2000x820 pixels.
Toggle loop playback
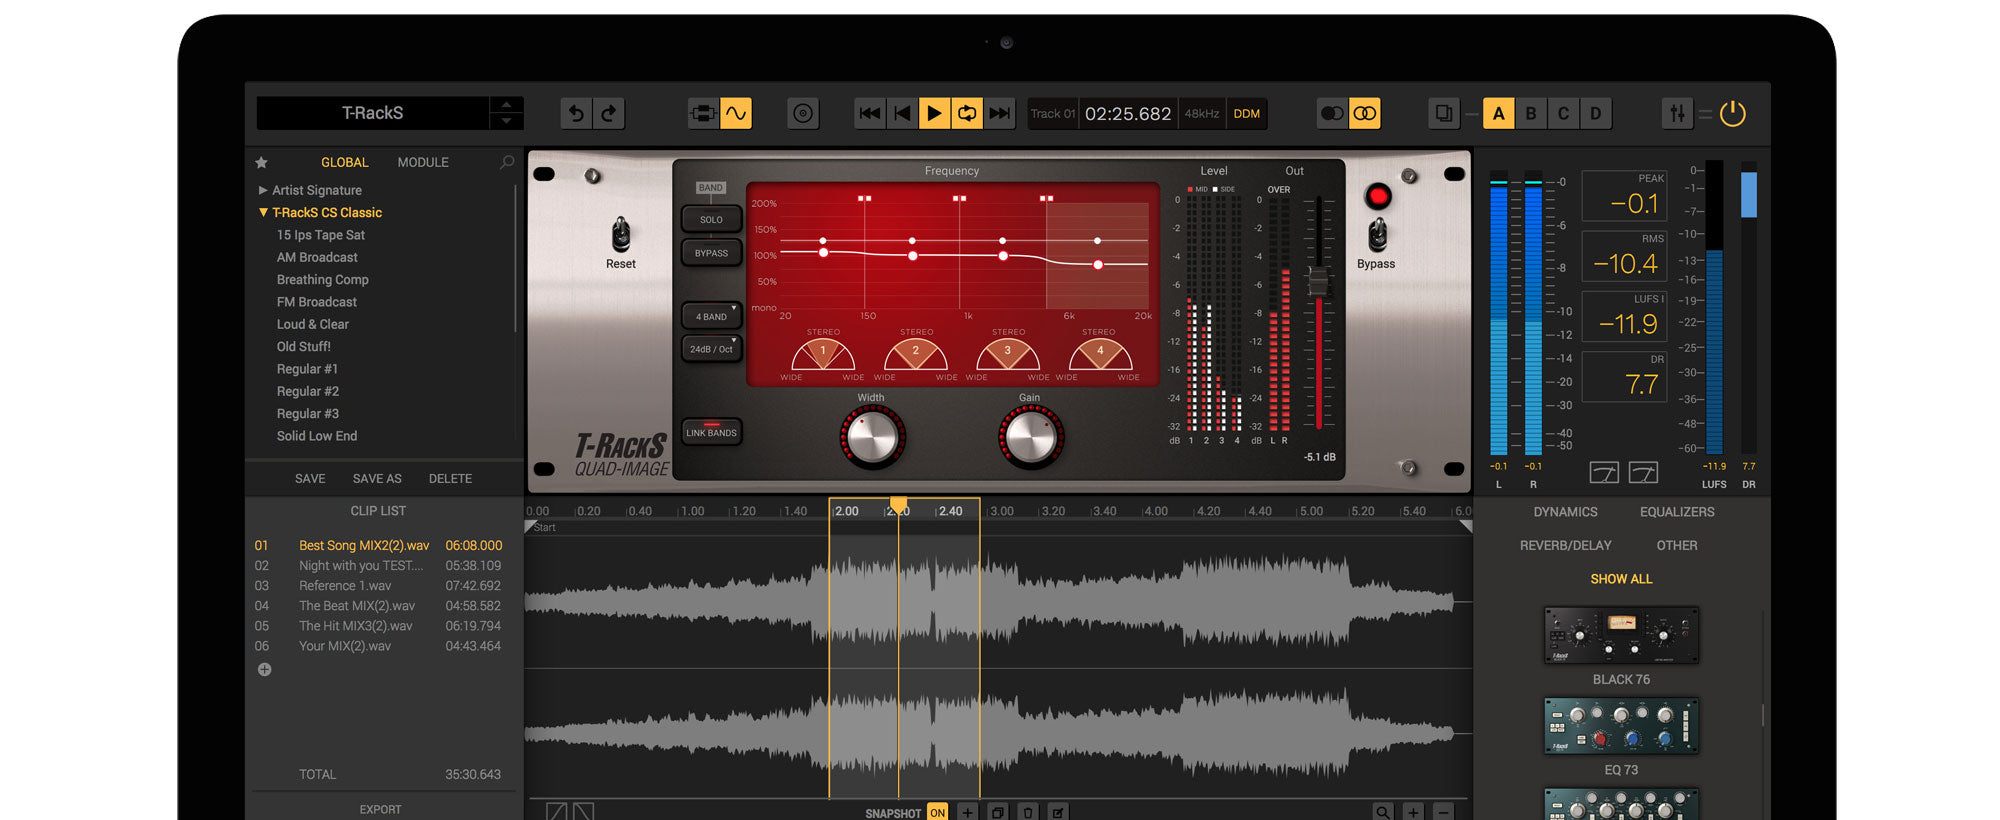tap(967, 114)
